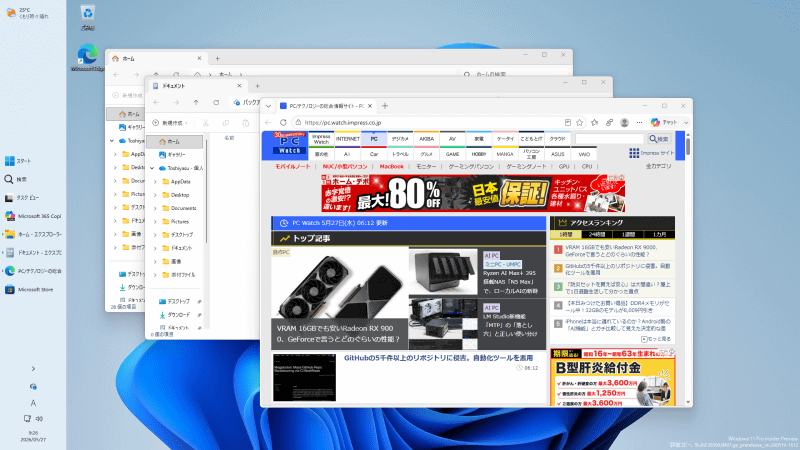800x450 pixels.
Task: Click the site 検索 button
Action: pyautogui.click(x=659, y=139)
